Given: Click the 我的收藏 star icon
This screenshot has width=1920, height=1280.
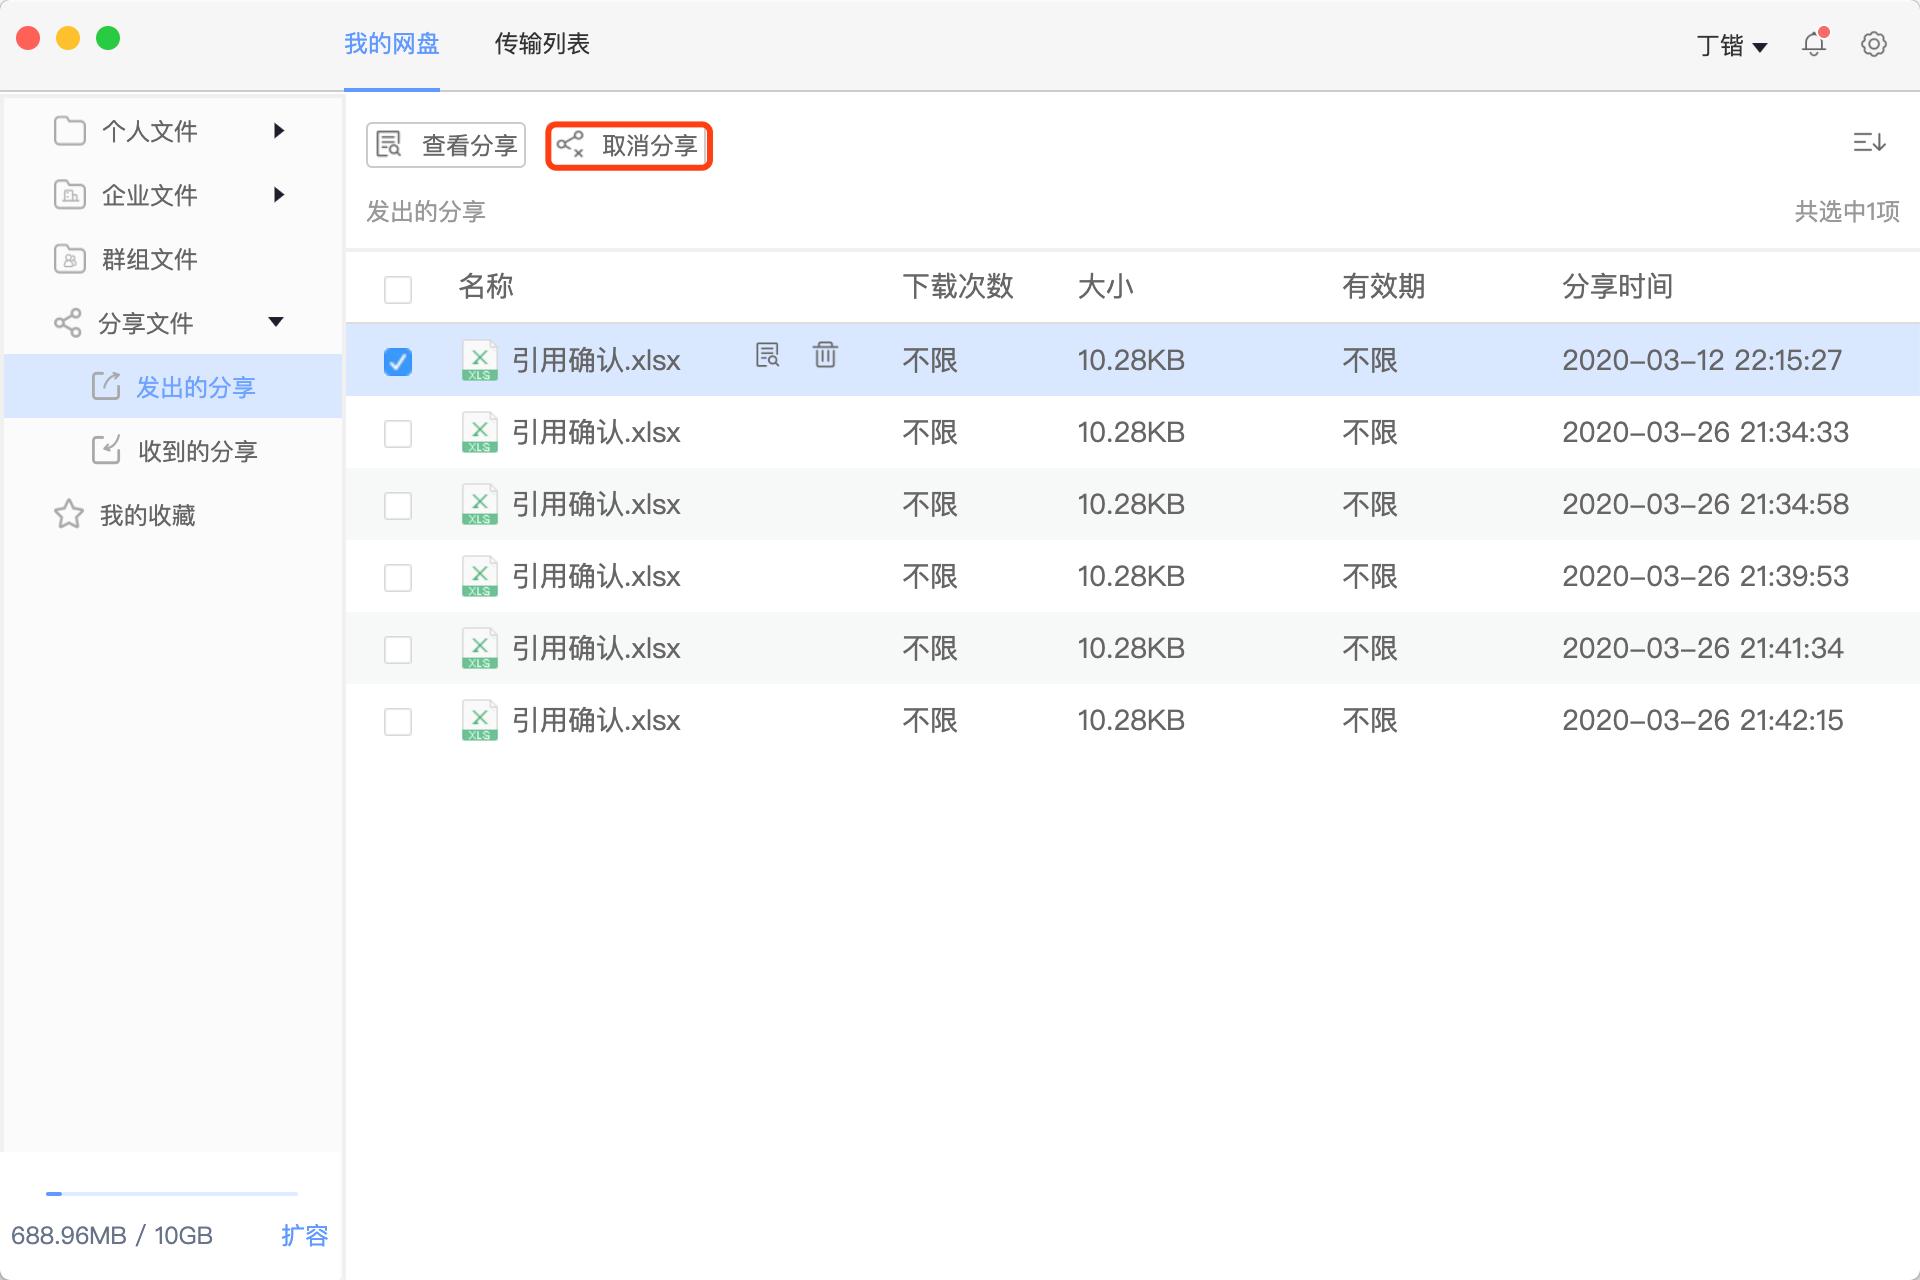Looking at the screenshot, I should click(x=69, y=514).
